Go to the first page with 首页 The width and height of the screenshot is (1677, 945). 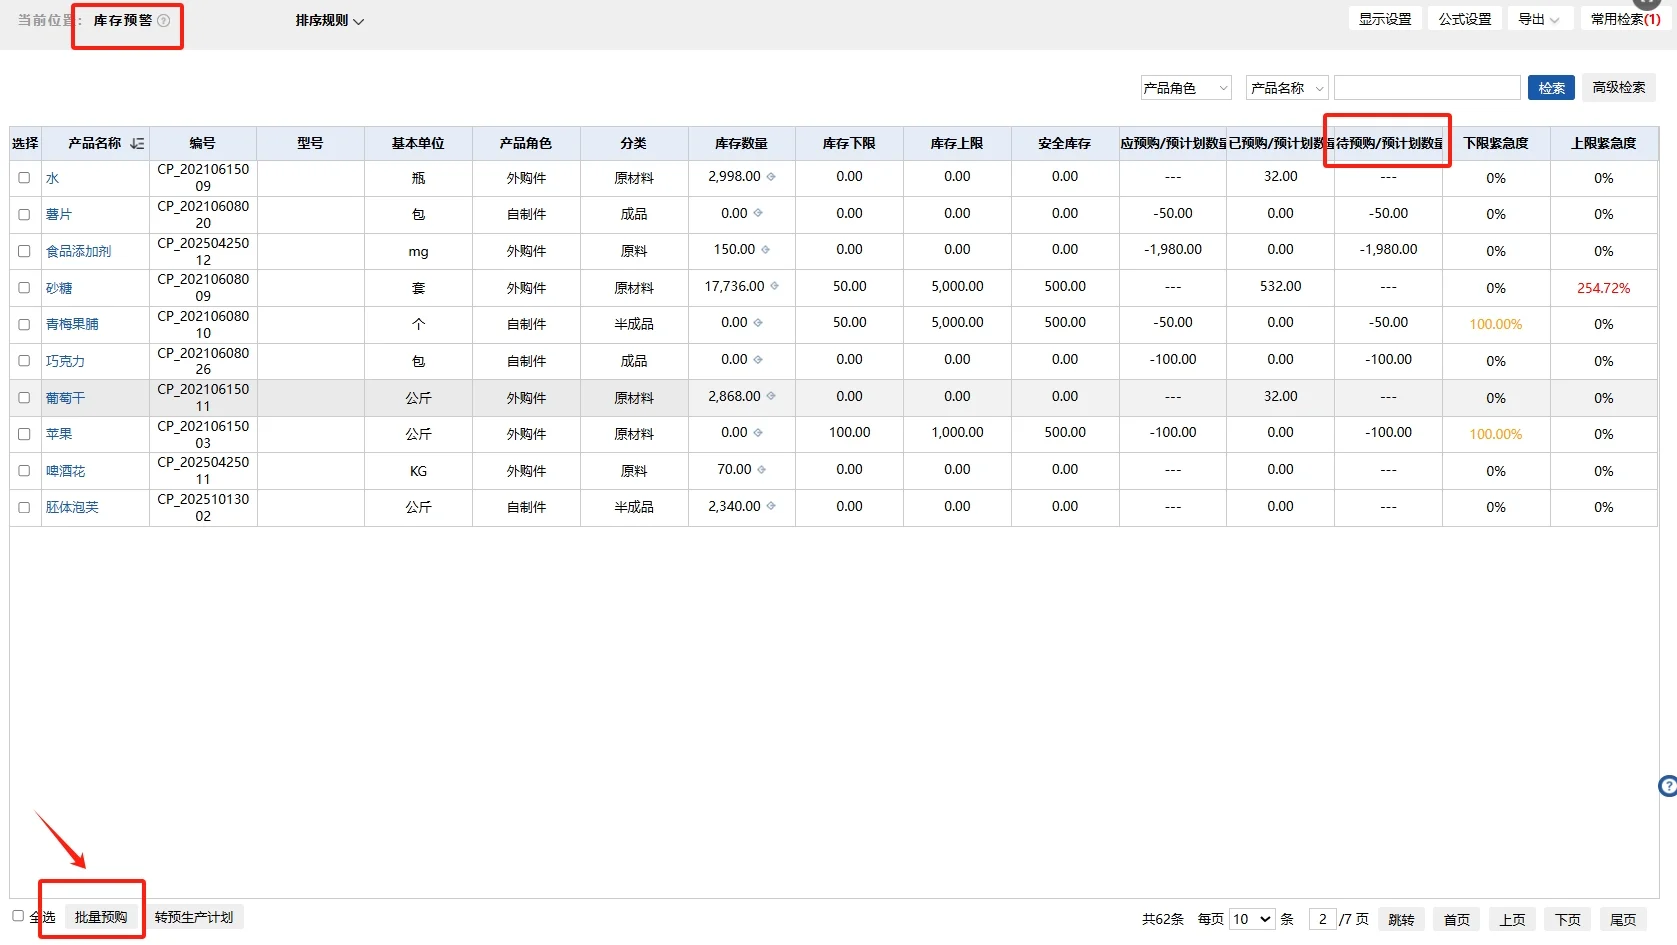coord(1457,920)
